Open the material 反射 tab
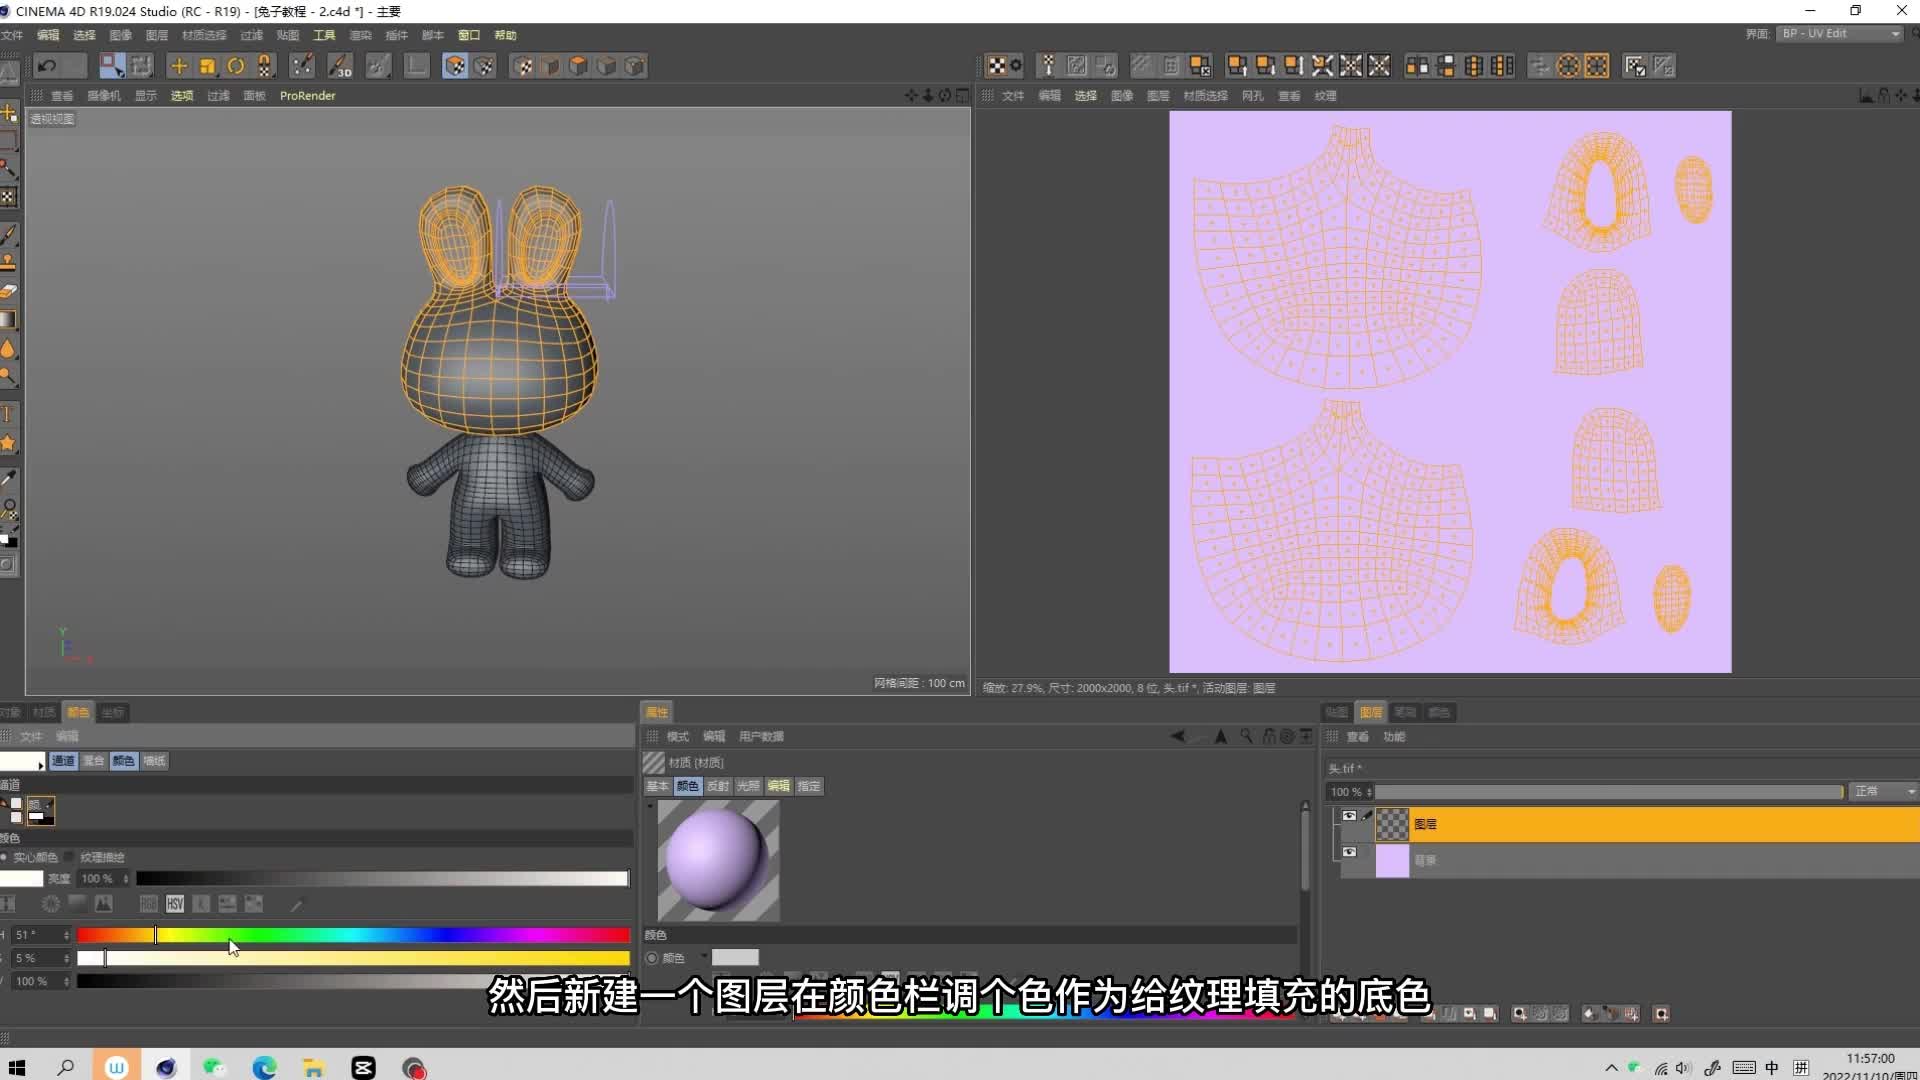1920x1080 pixels. tap(718, 786)
